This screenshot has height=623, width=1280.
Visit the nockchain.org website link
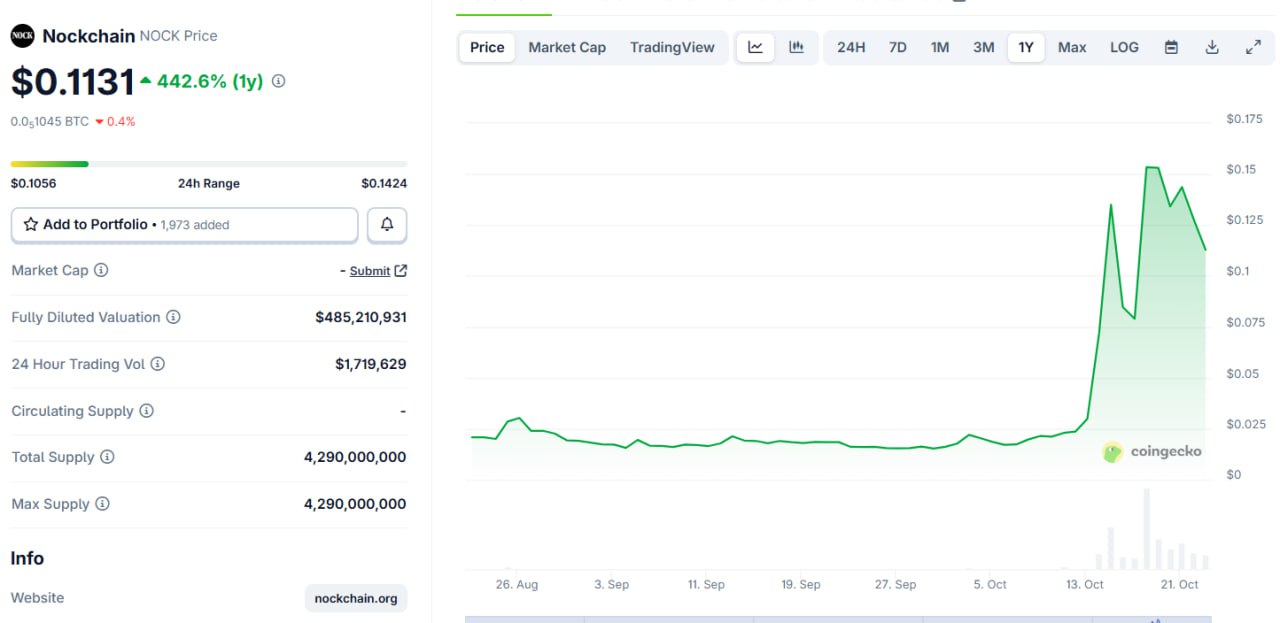pyautogui.click(x=356, y=598)
